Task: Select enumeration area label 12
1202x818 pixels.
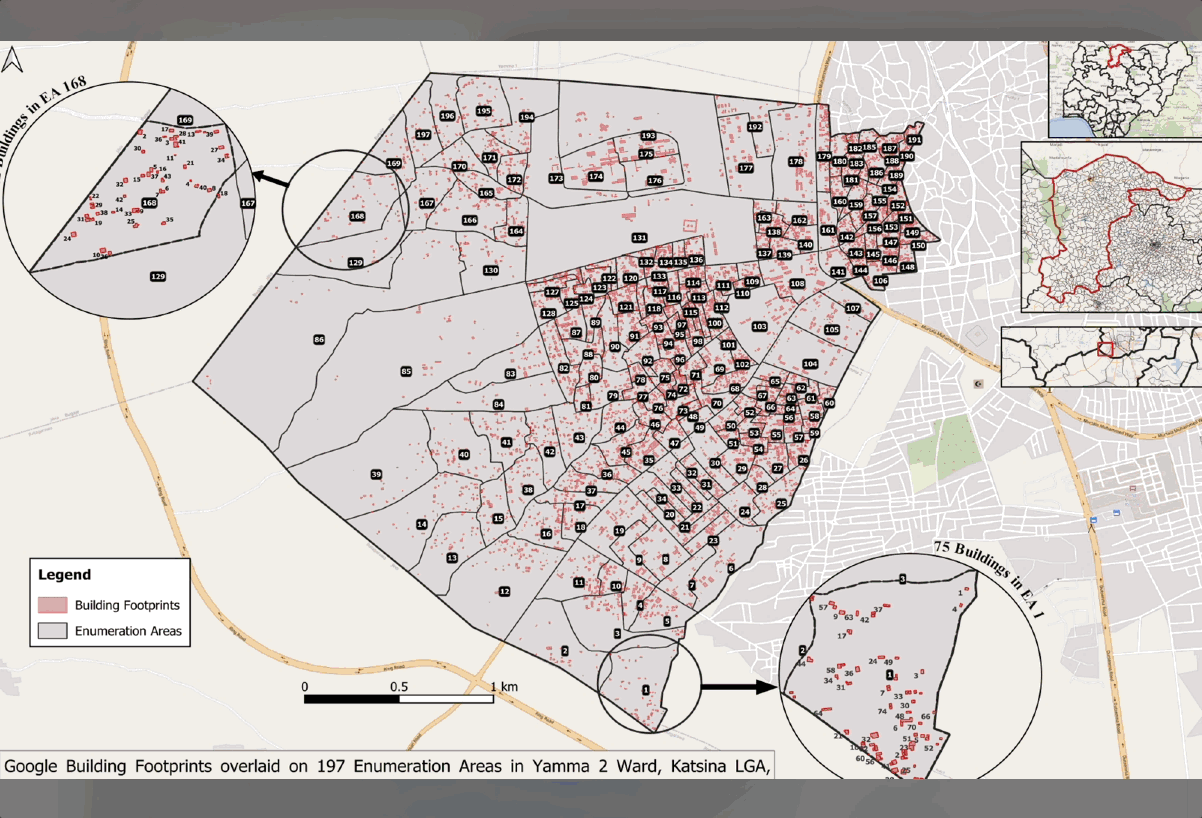Action: pos(504,592)
